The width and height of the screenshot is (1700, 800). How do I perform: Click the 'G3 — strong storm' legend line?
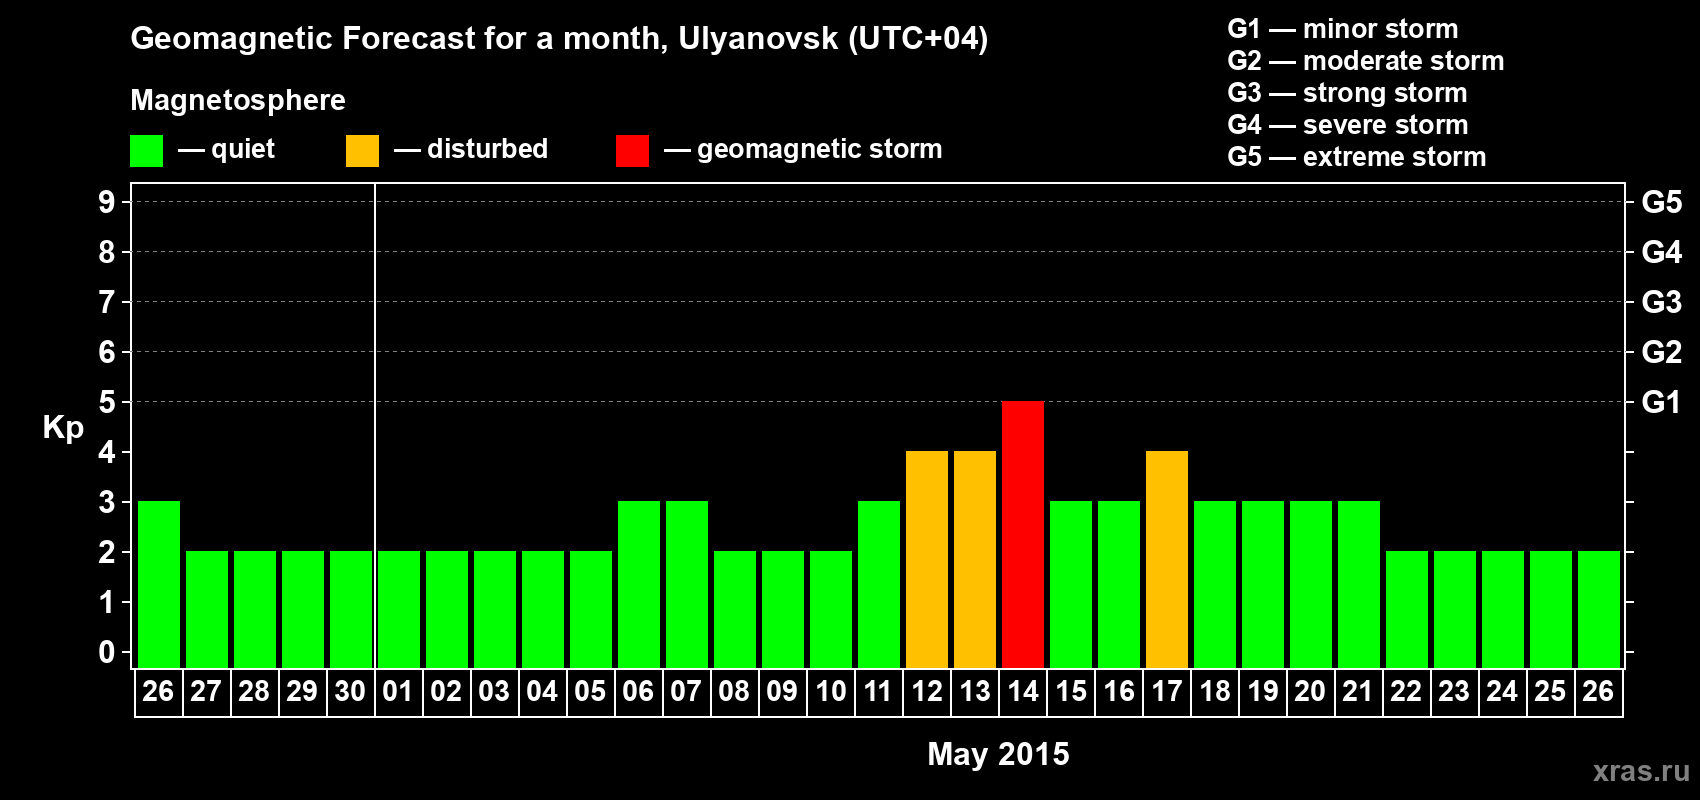(x=1348, y=93)
